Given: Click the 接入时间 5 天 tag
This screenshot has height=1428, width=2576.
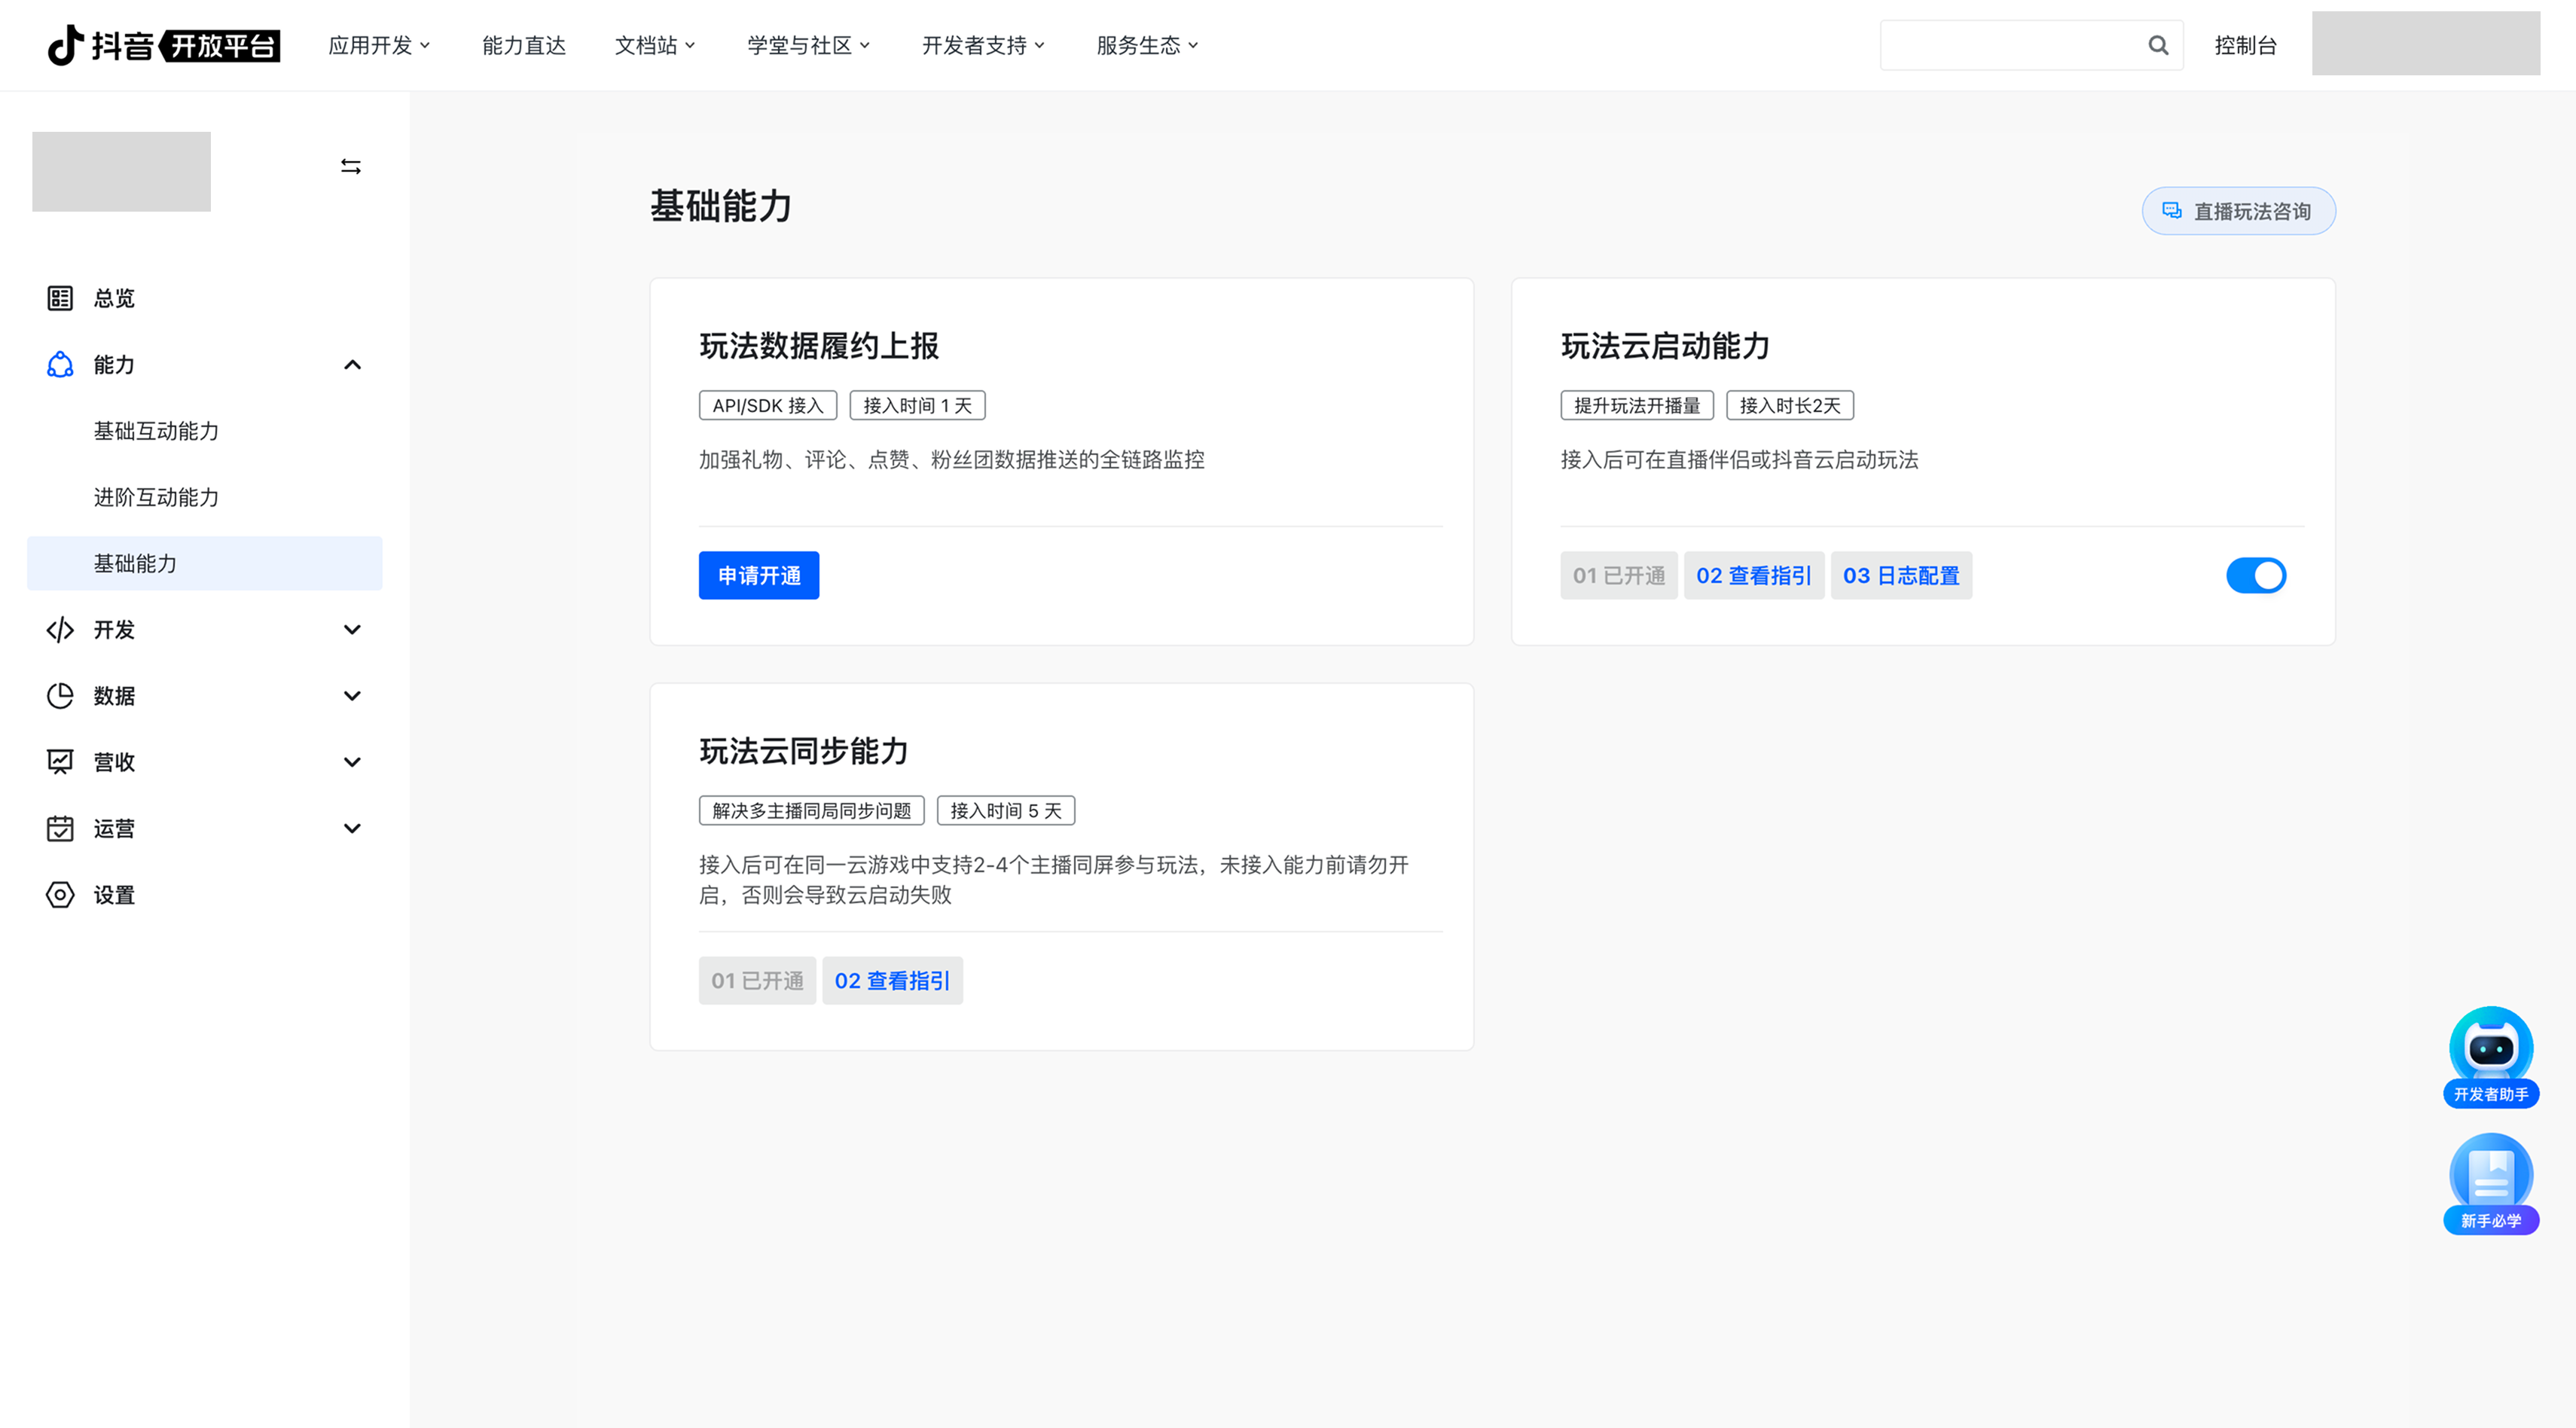Looking at the screenshot, I should click(1006, 810).
